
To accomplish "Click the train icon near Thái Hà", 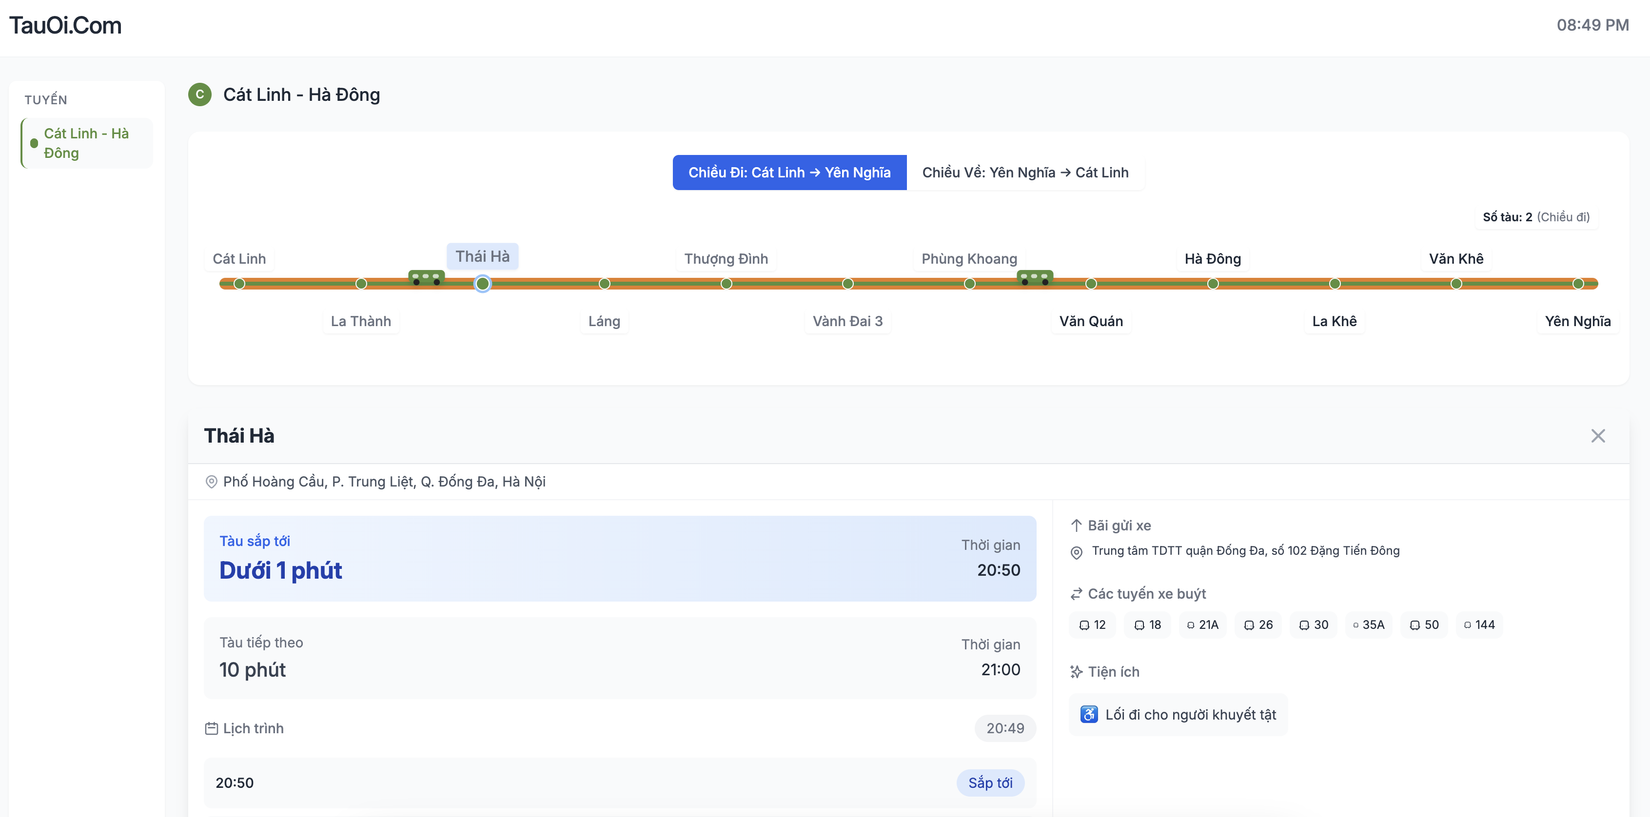I will coord(426,278).
